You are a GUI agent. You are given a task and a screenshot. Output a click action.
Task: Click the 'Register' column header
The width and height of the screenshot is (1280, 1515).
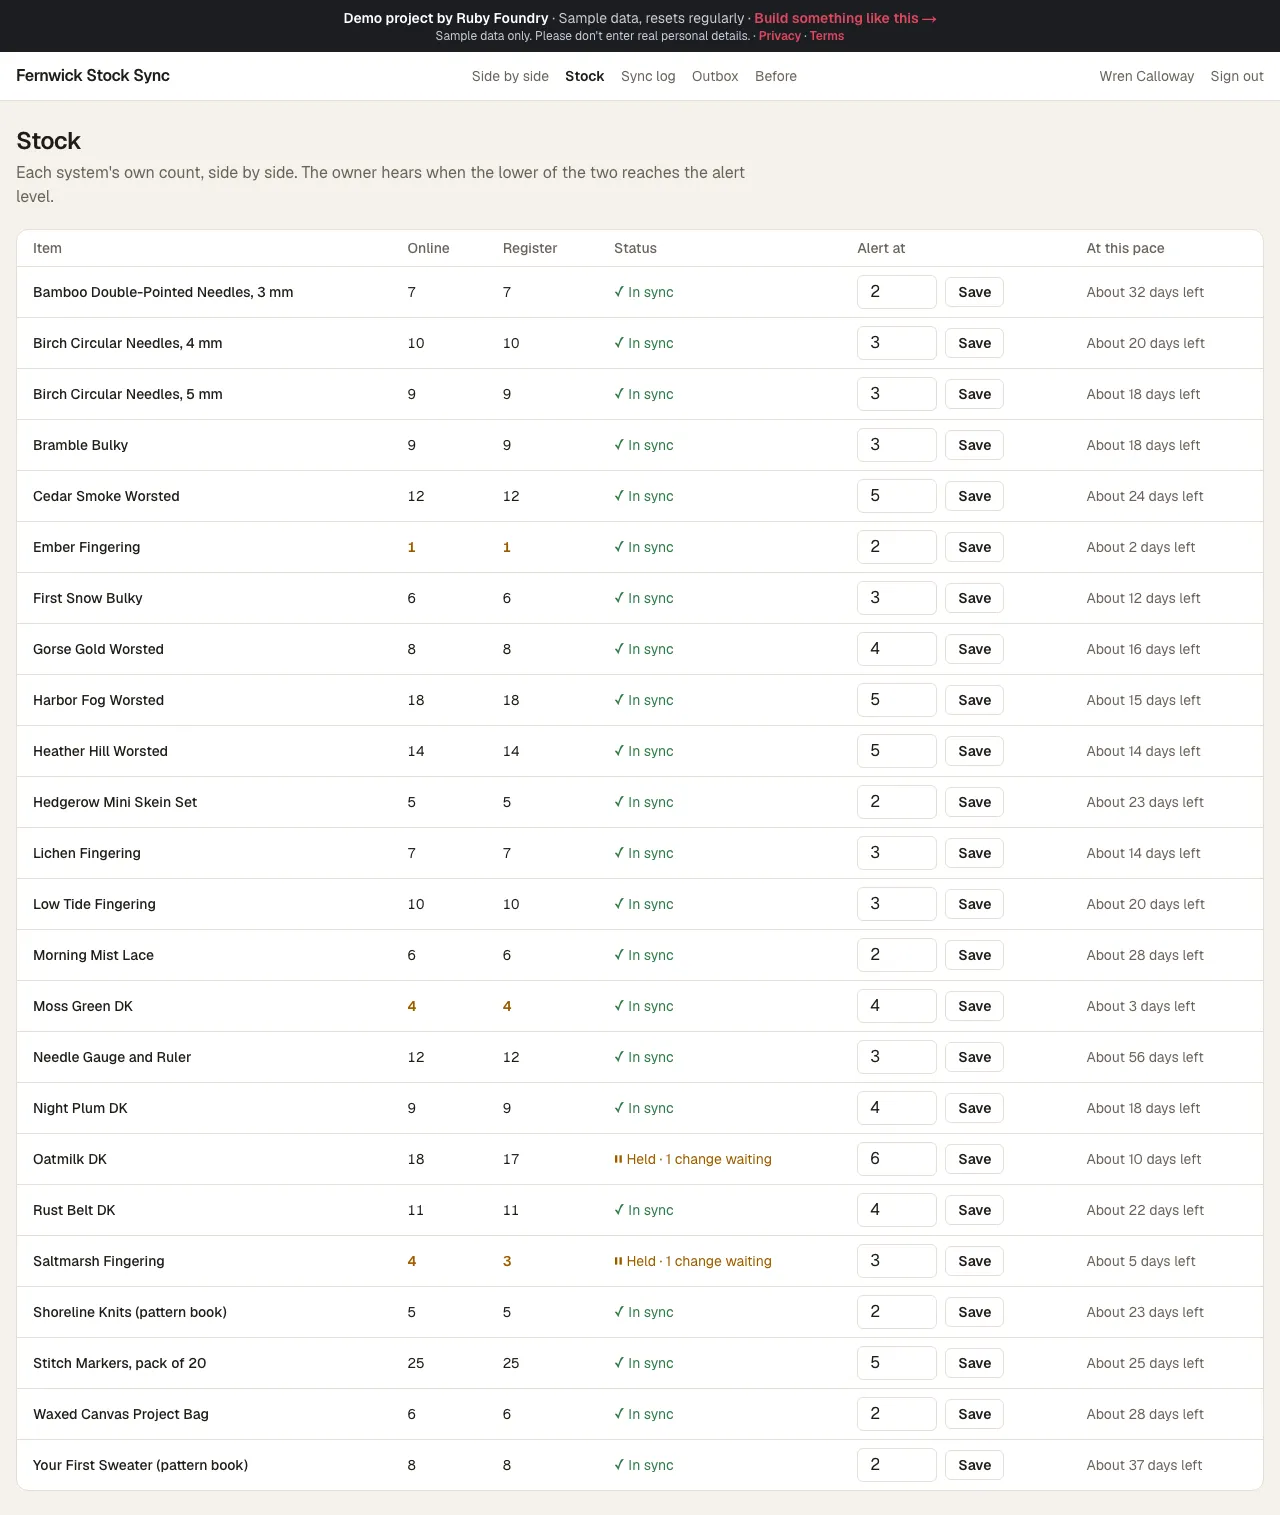pos(530,248)
